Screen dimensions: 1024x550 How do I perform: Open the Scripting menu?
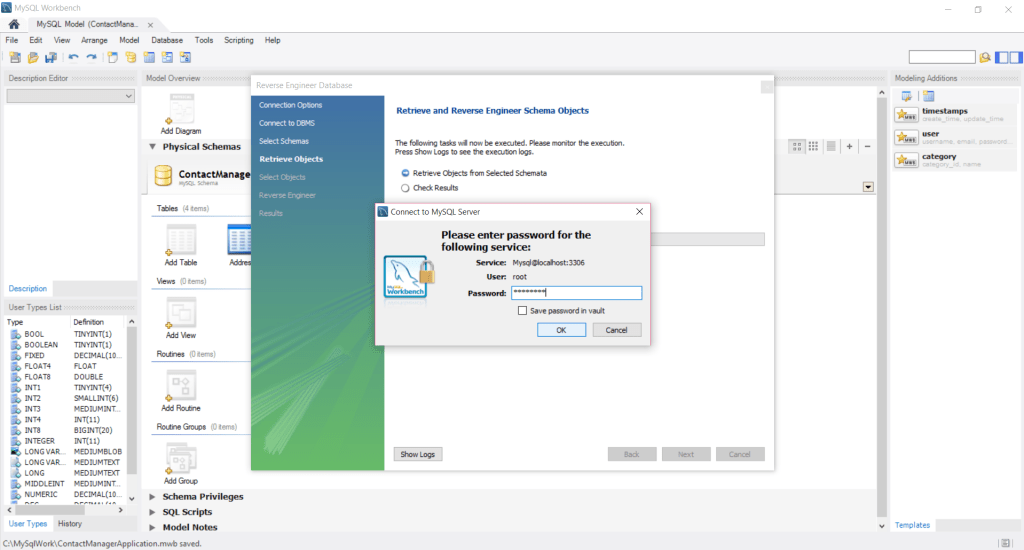pos(239,40)
